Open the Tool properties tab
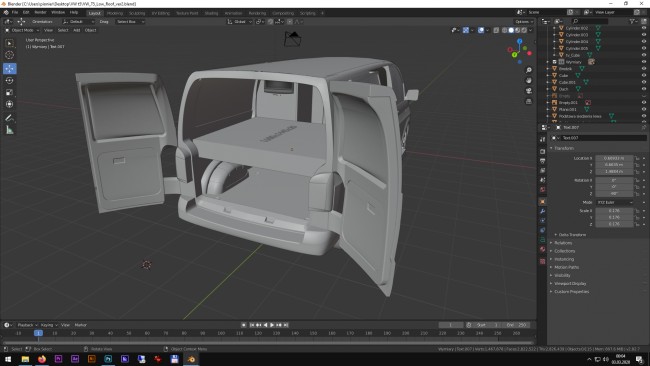 pos(542,140)
